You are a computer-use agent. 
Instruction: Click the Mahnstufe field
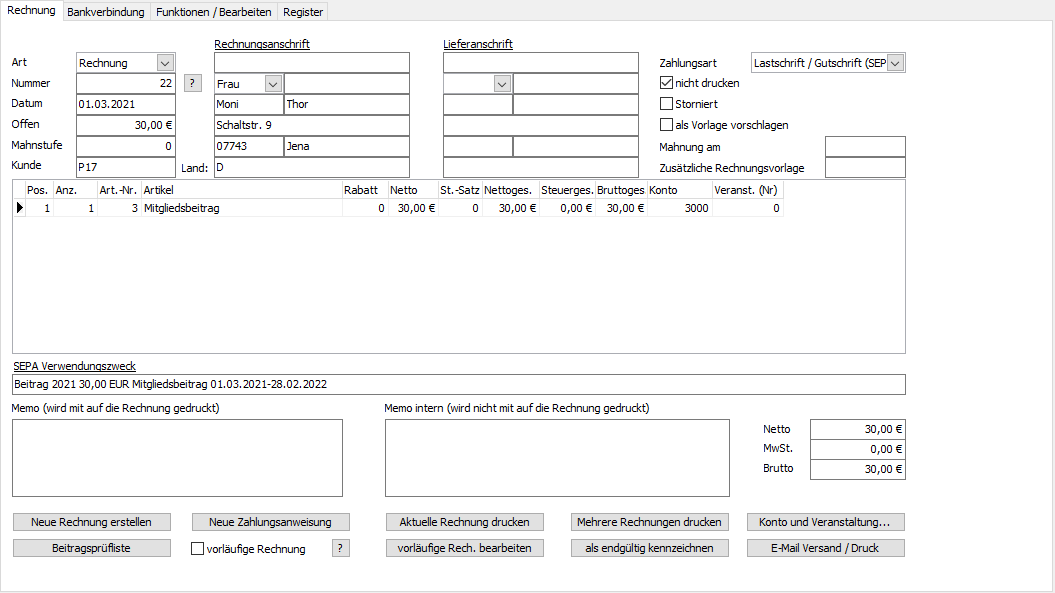tap(126, 146)
